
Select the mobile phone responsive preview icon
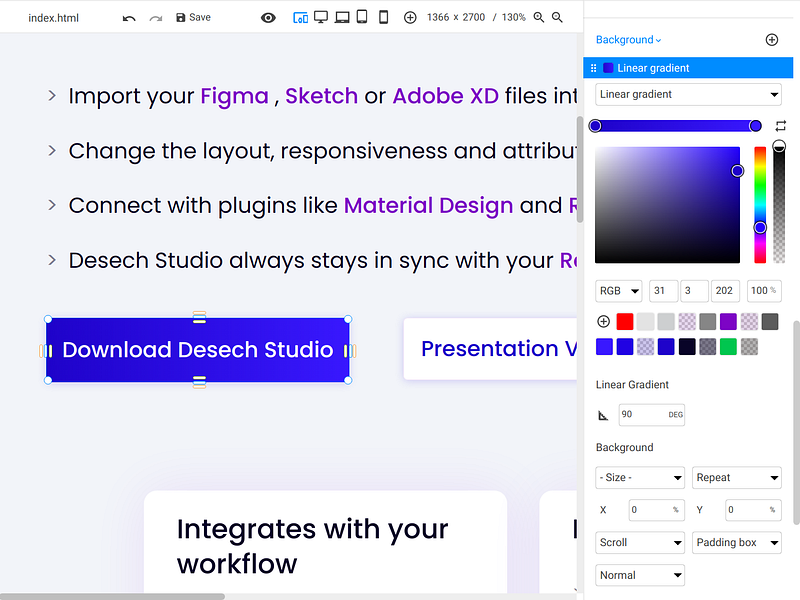pyautogui.click(x=383, y=17)
